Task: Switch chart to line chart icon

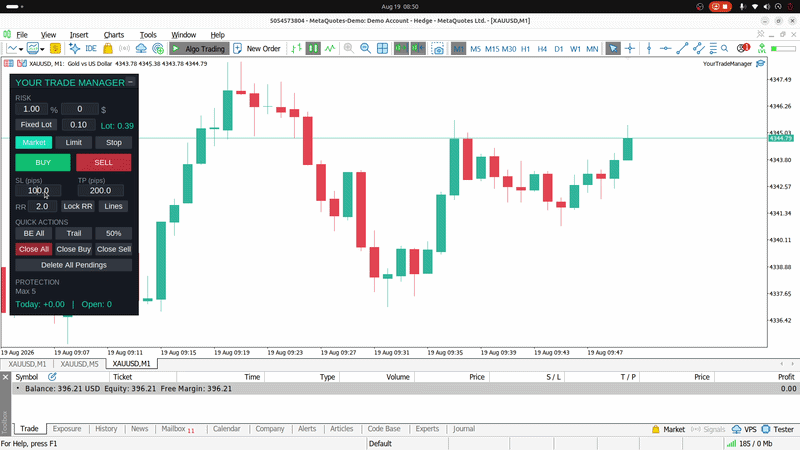Action: [330, 48]
